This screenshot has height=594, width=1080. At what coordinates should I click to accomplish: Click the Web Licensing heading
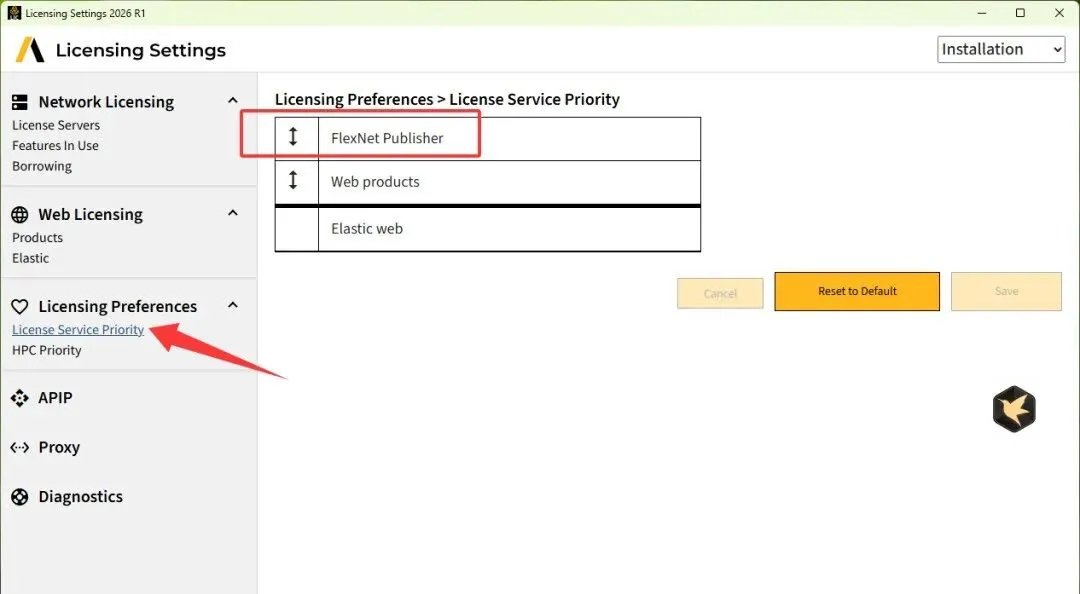pyautogui.click(x=90, y=215)
